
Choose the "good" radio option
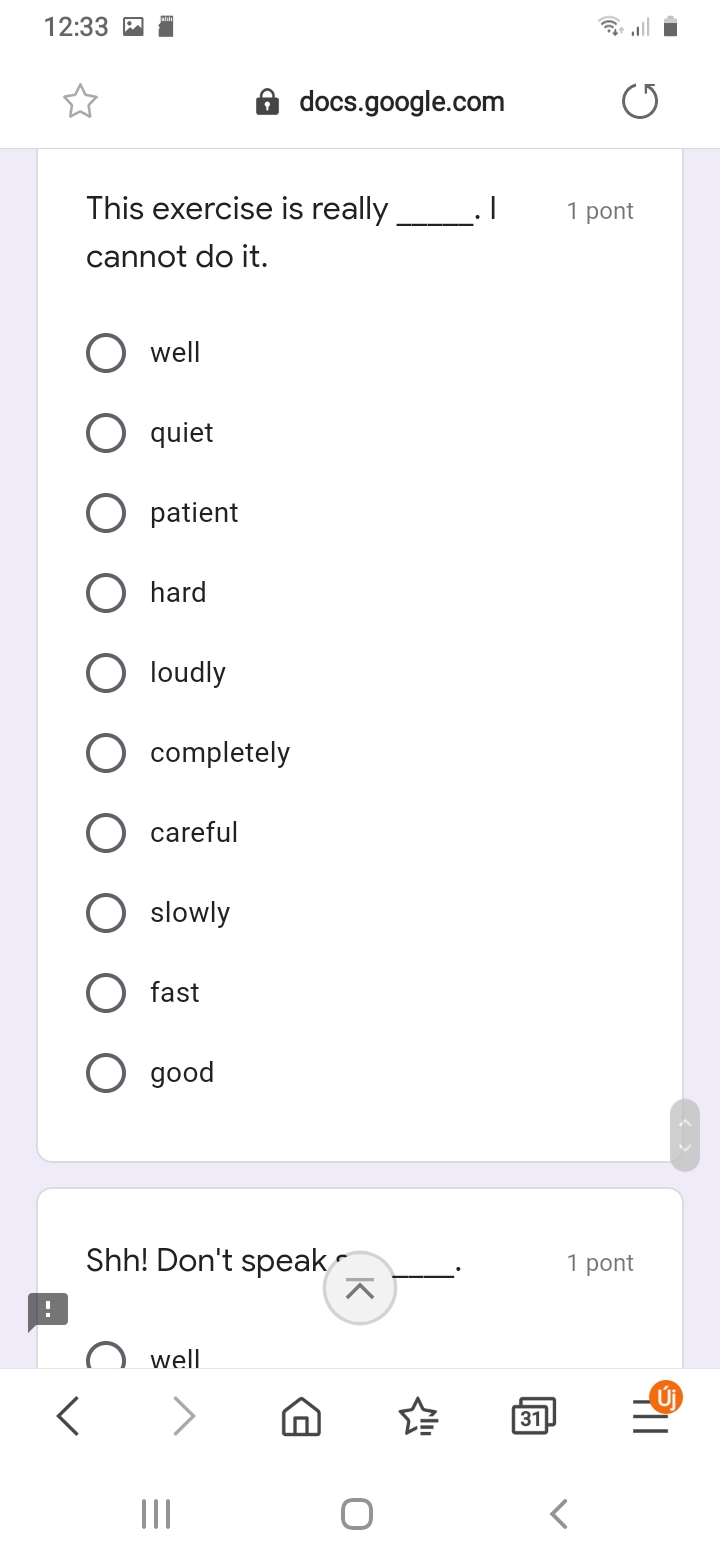(106, 1072)
